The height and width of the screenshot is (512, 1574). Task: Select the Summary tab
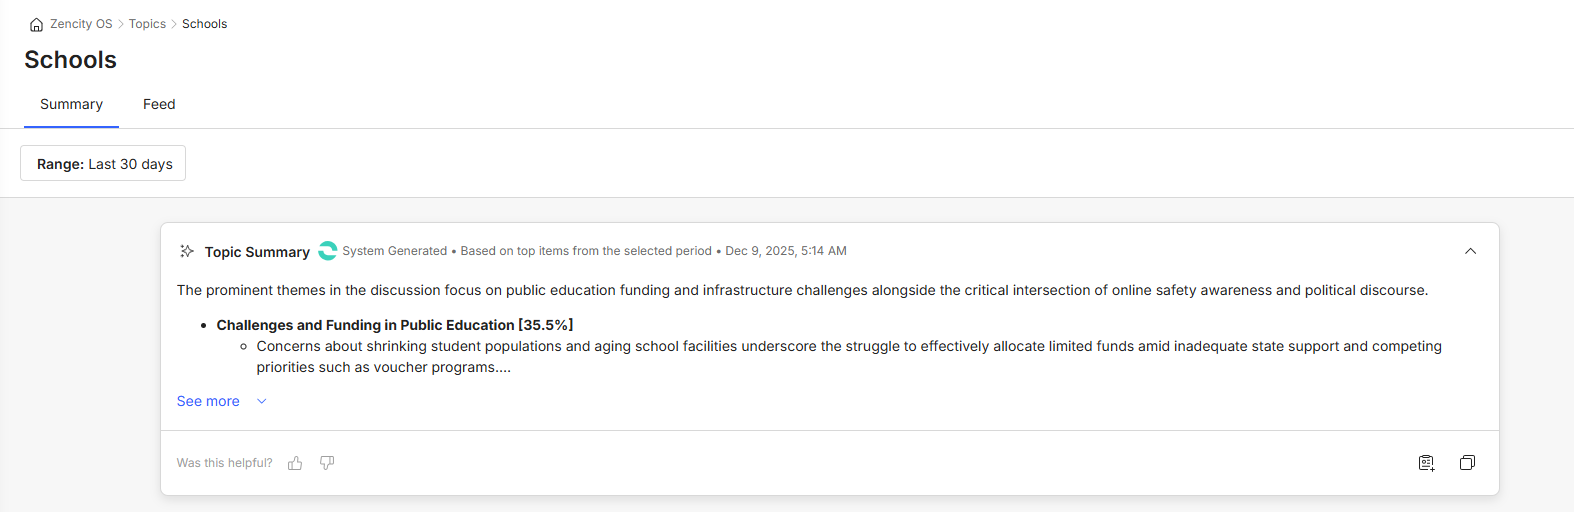tap(71, 104)
